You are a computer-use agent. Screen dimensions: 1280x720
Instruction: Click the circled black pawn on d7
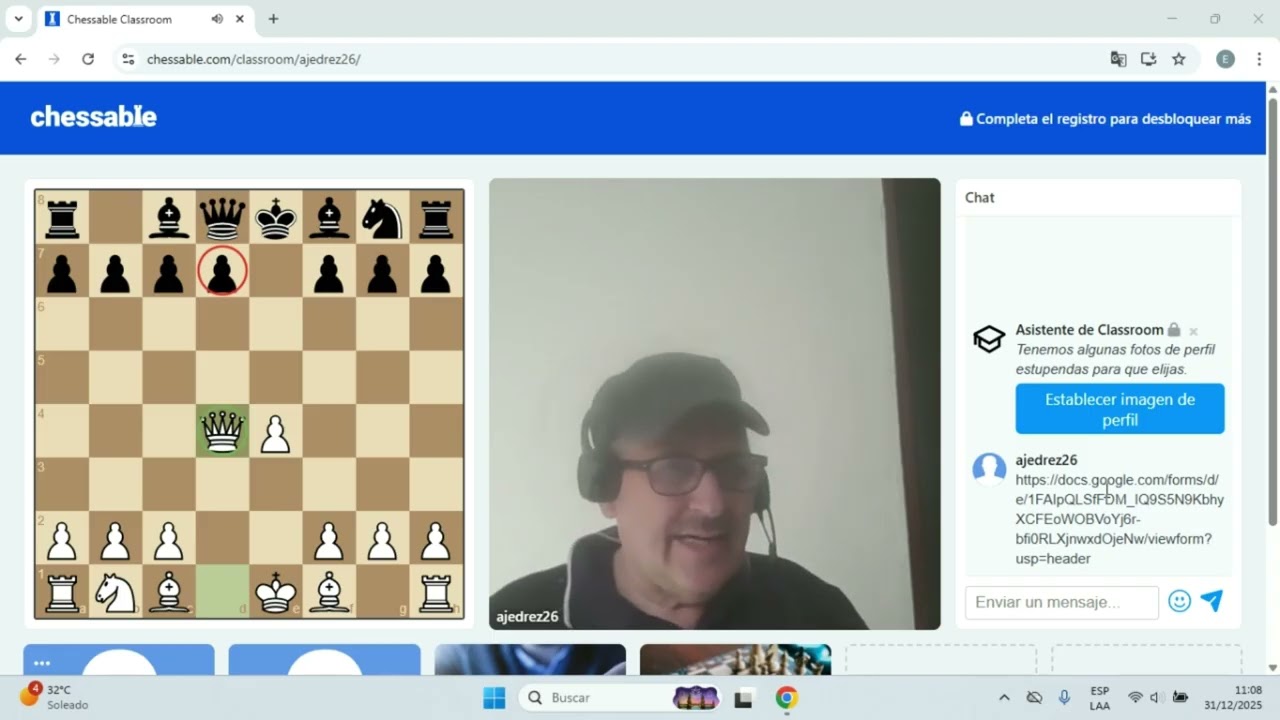[222, 271]
